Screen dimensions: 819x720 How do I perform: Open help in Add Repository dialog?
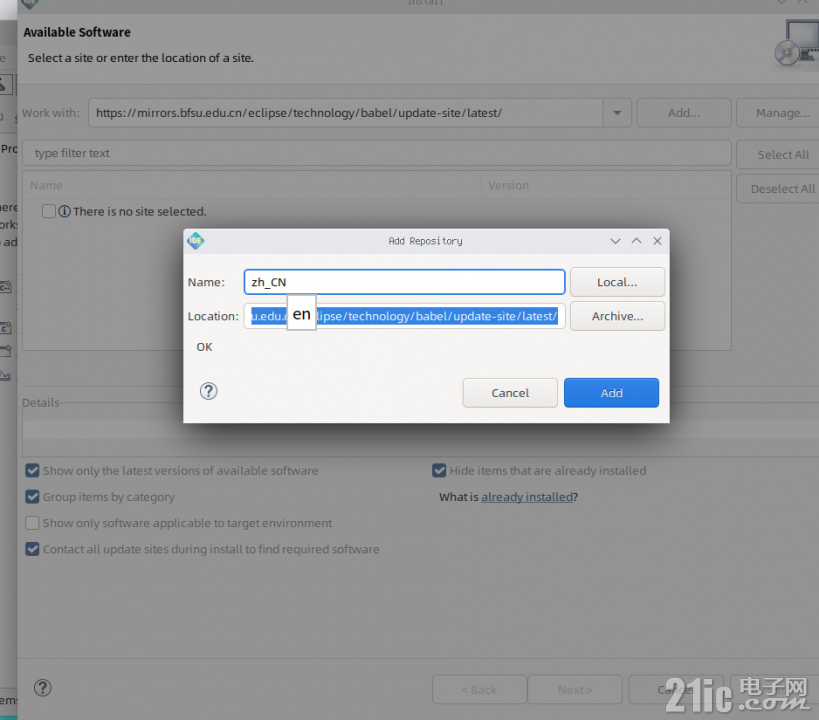coord(208,391)
